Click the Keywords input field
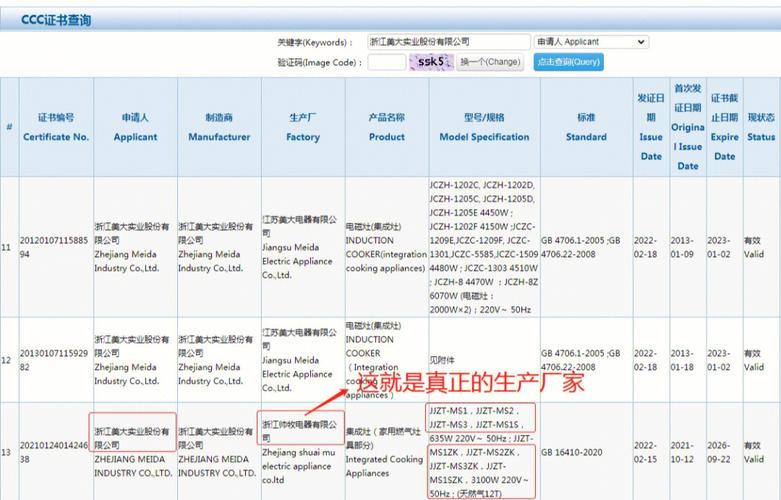 449,42
